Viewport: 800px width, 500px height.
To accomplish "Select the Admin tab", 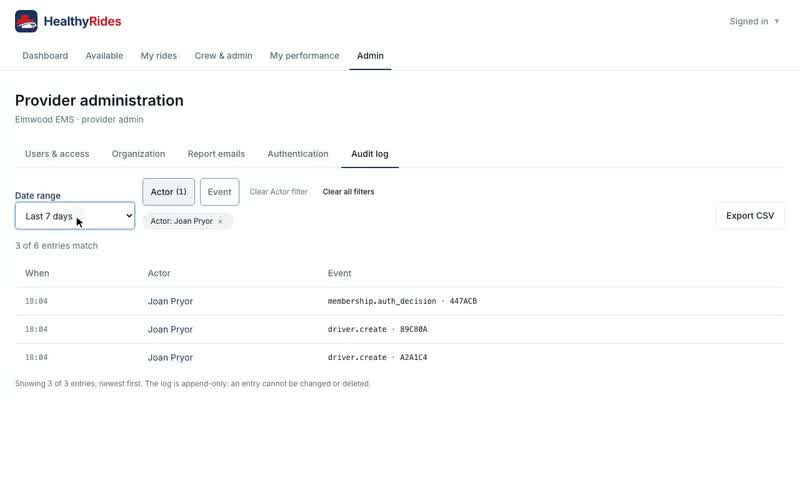I will click(x=370, y=56).
